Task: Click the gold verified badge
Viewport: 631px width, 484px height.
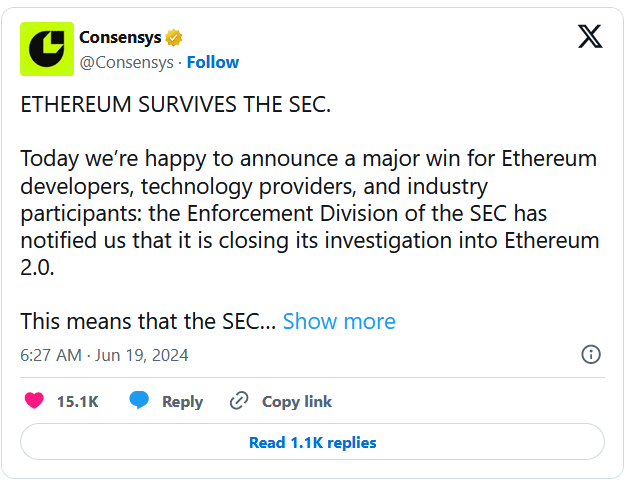Action: click(174, 38)
